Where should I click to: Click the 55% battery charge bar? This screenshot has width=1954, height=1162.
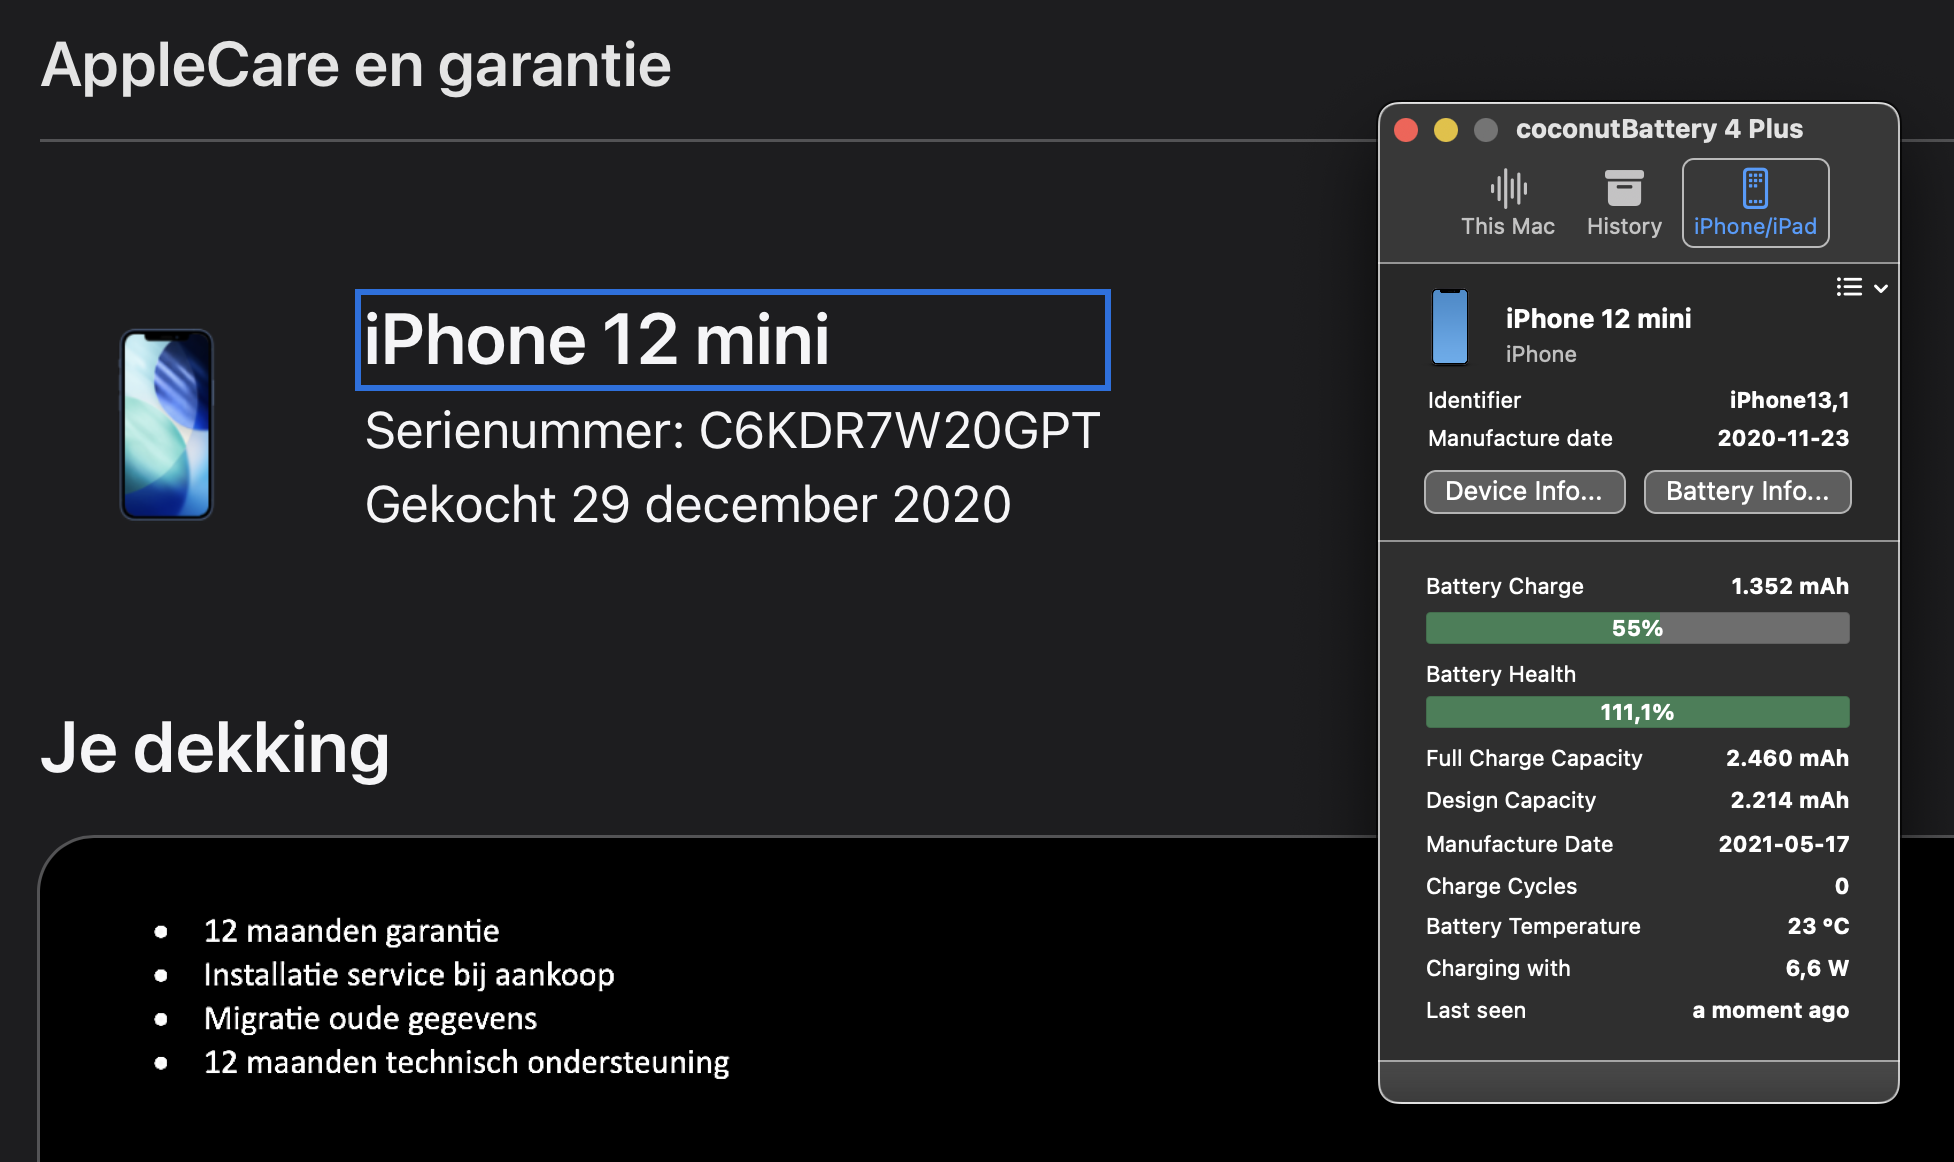pos(1637,628)
